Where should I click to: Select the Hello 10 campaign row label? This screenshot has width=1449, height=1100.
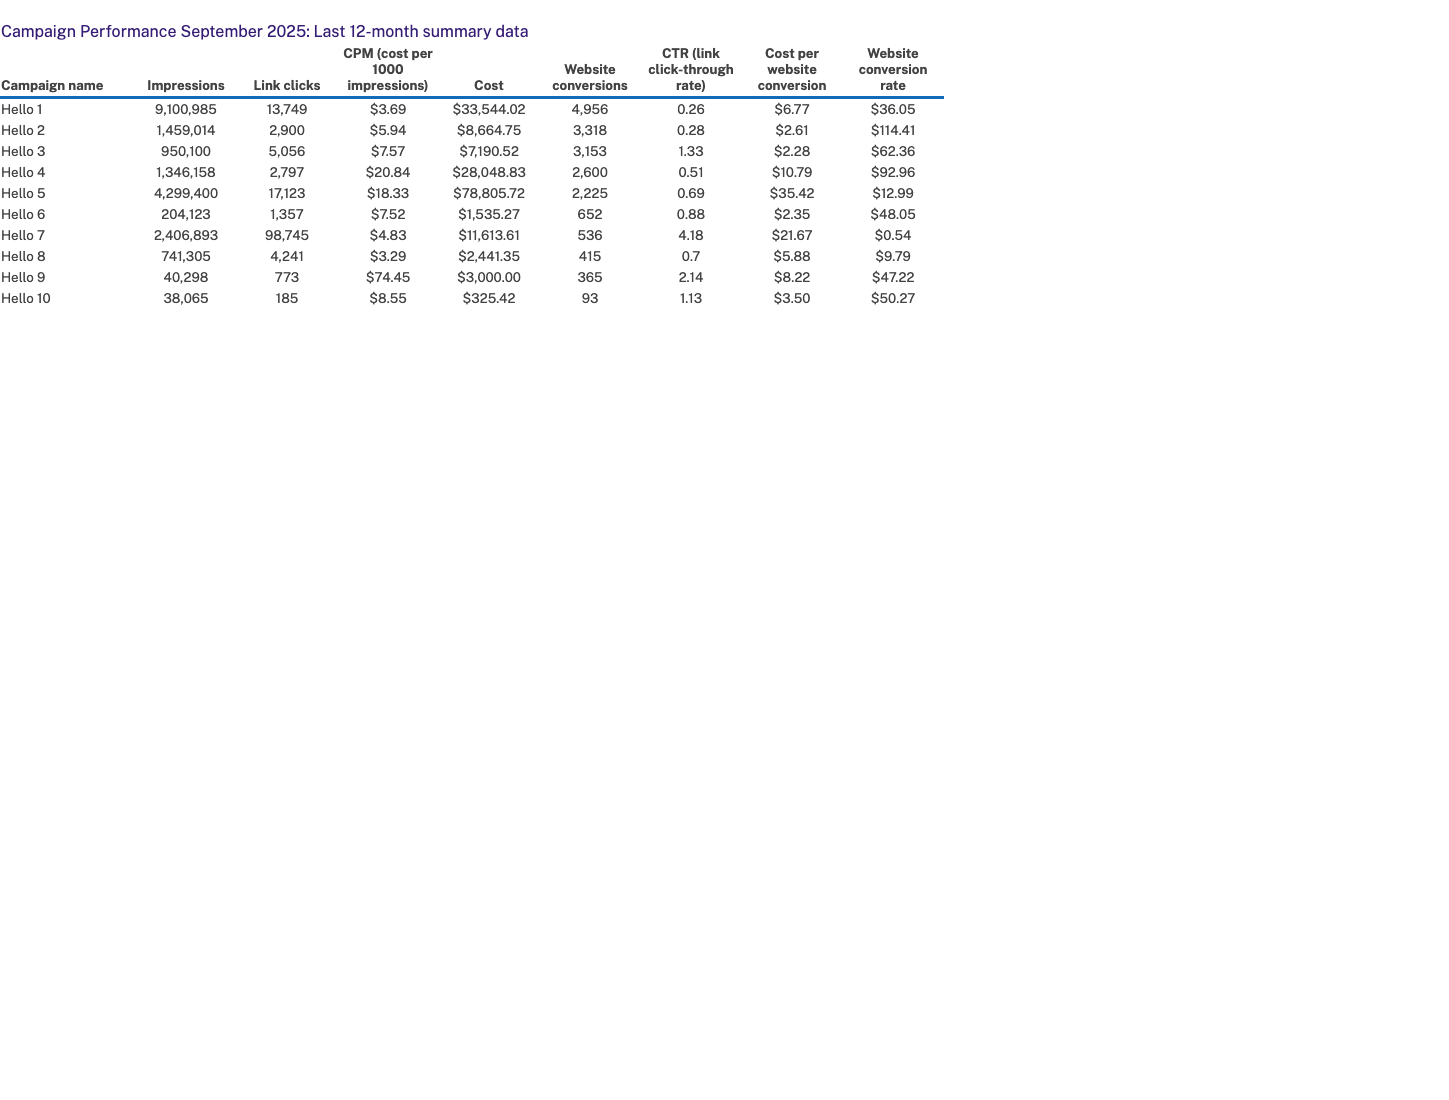point(26,299)
